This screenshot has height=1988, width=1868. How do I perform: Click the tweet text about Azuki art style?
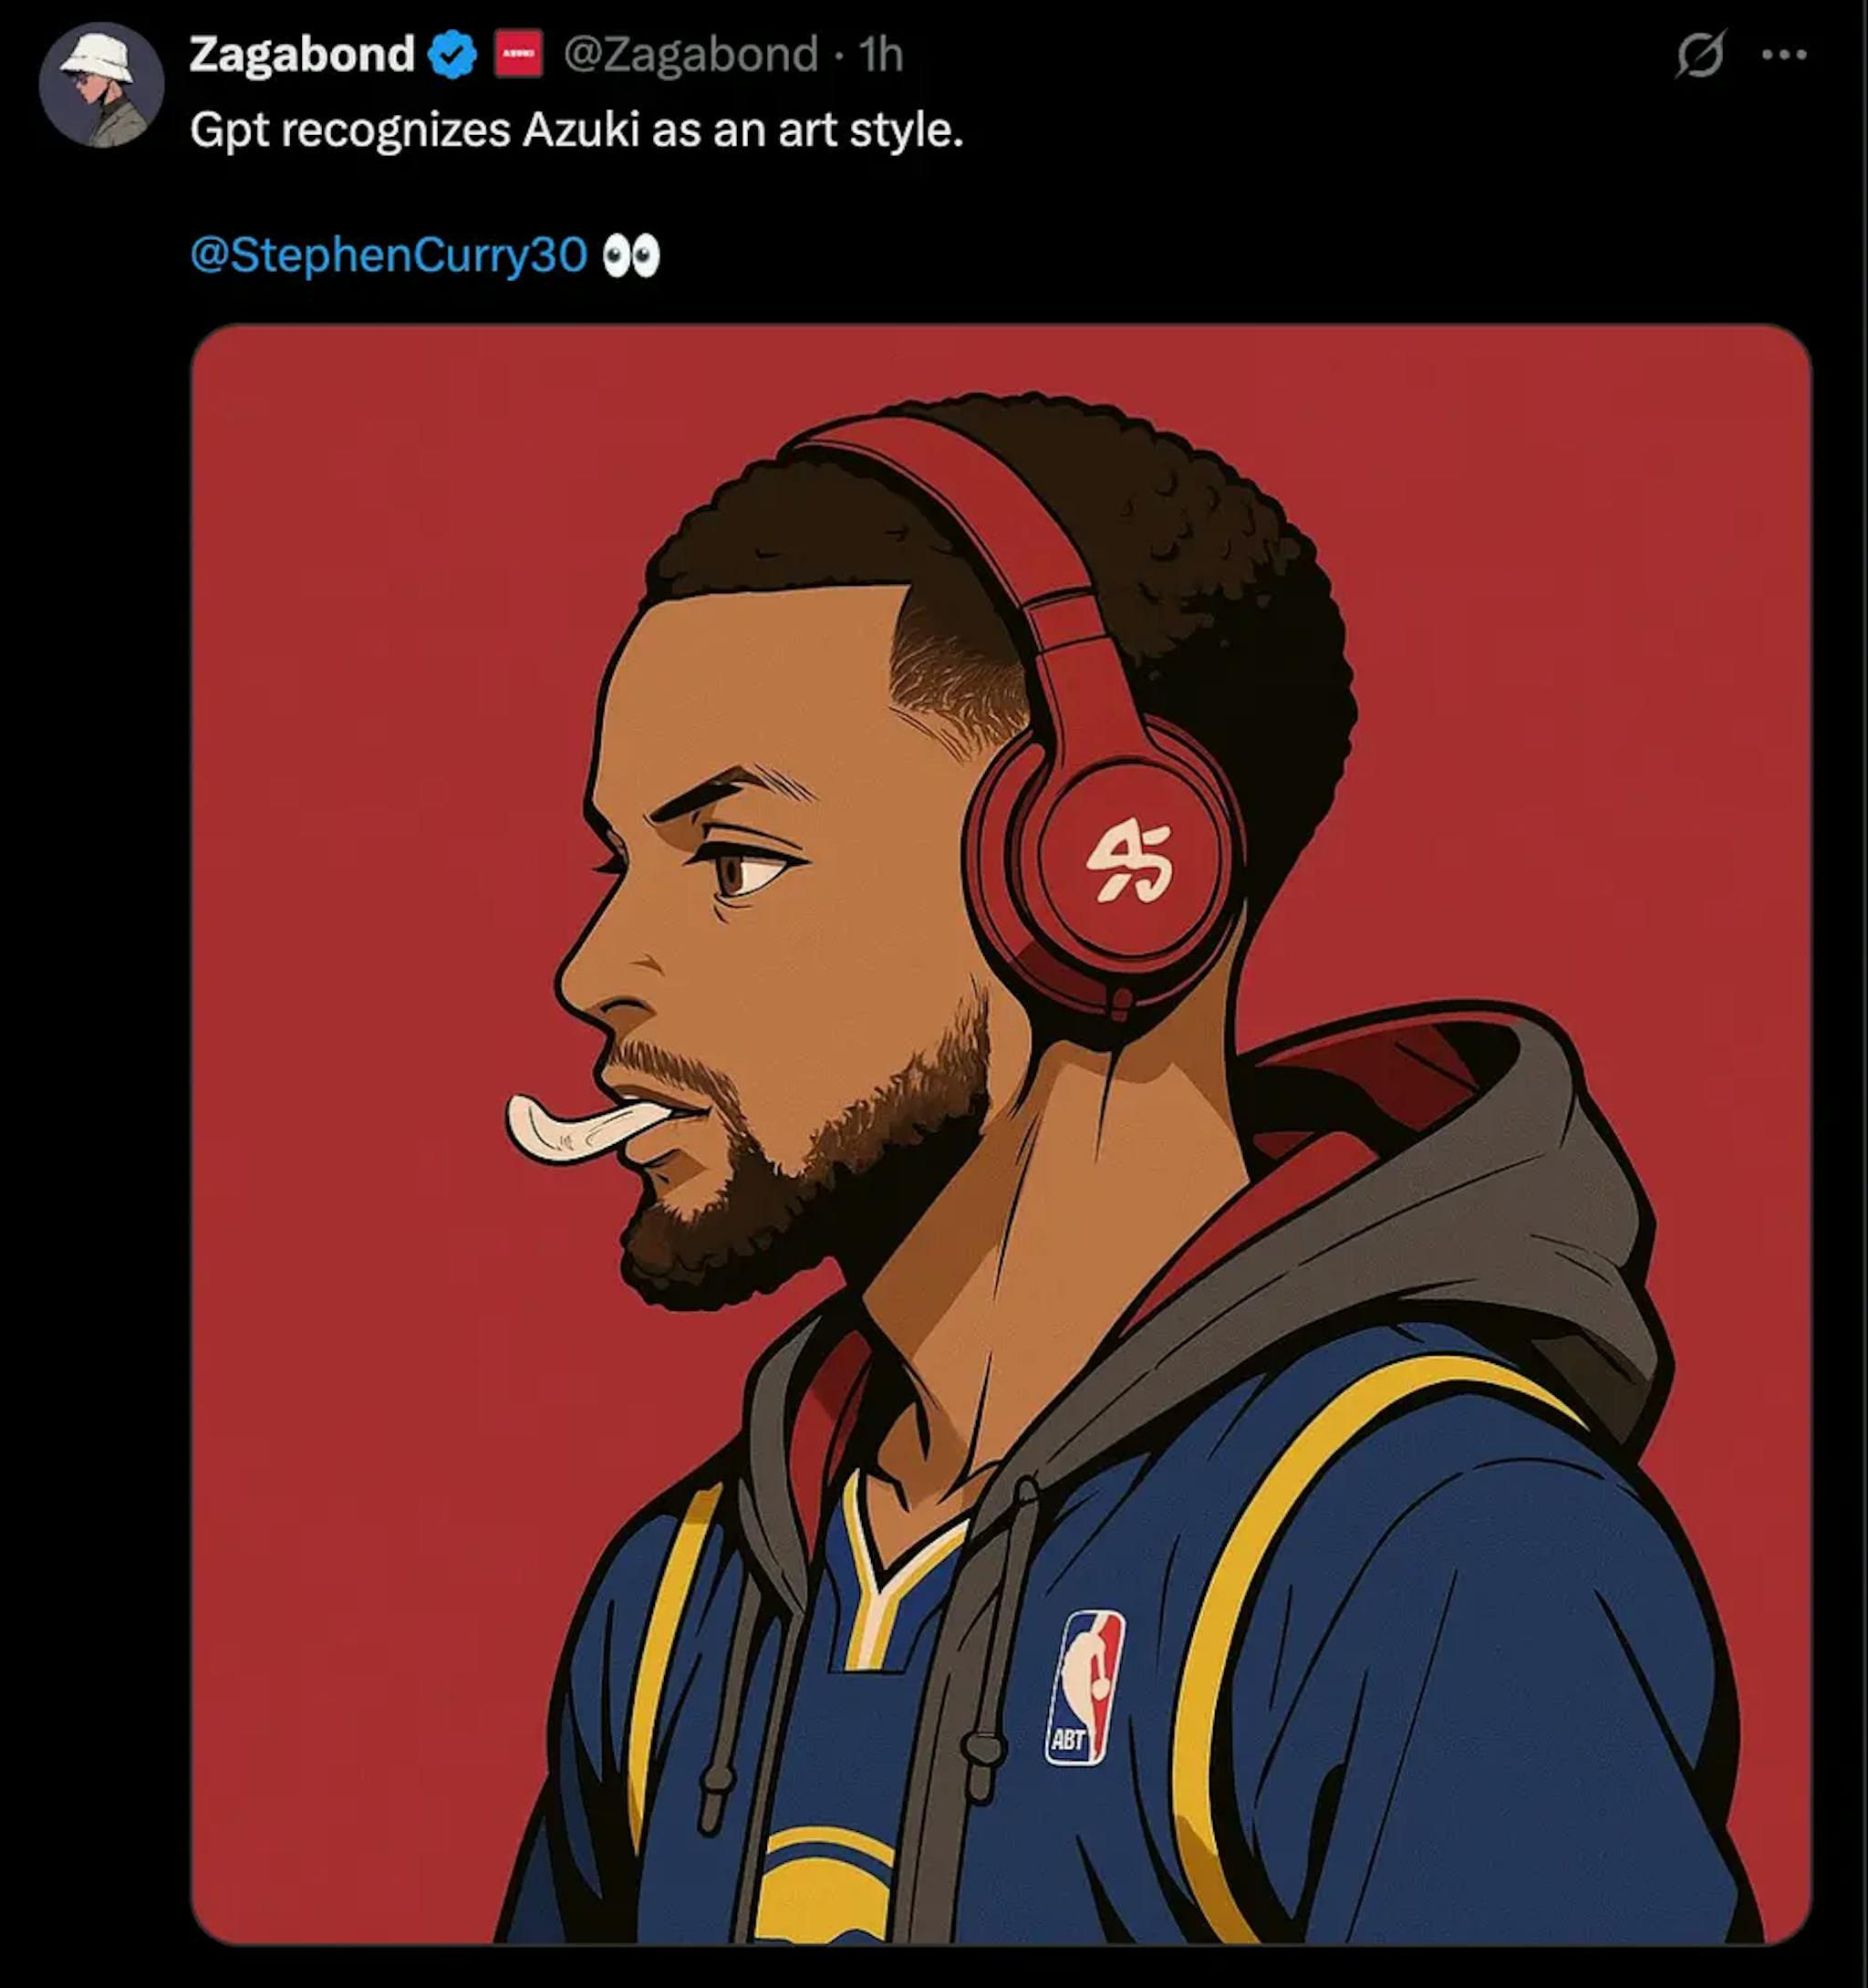(576, 130)
